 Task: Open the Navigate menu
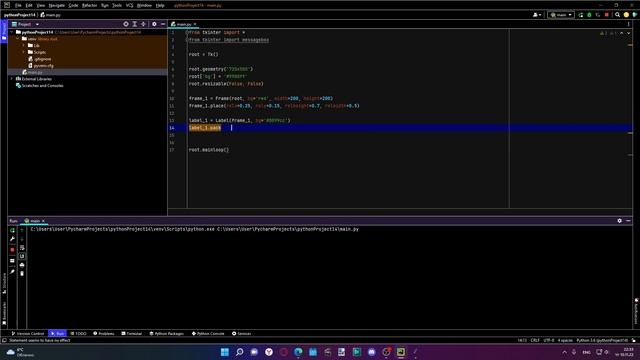[57, 5]
